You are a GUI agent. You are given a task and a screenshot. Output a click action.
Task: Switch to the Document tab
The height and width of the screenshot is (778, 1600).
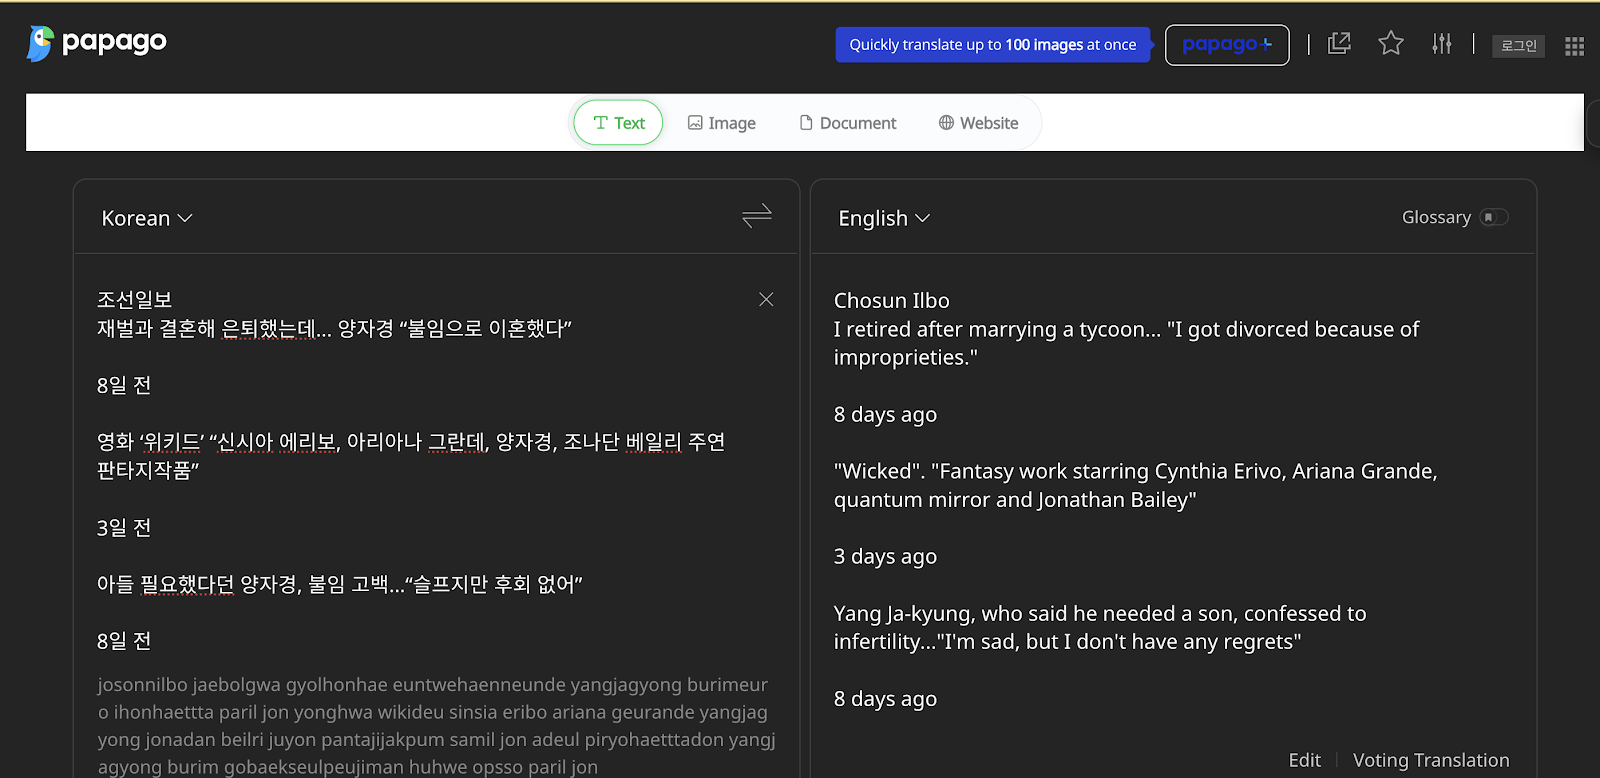[848, 123]
